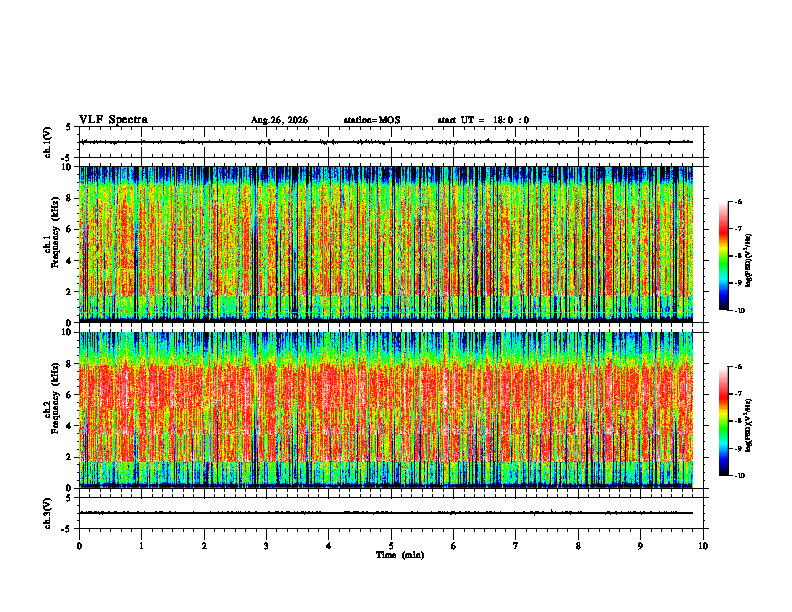
Task: Click the "start UT = 18:0 :0" header text
Action: [x=483, y=120]
